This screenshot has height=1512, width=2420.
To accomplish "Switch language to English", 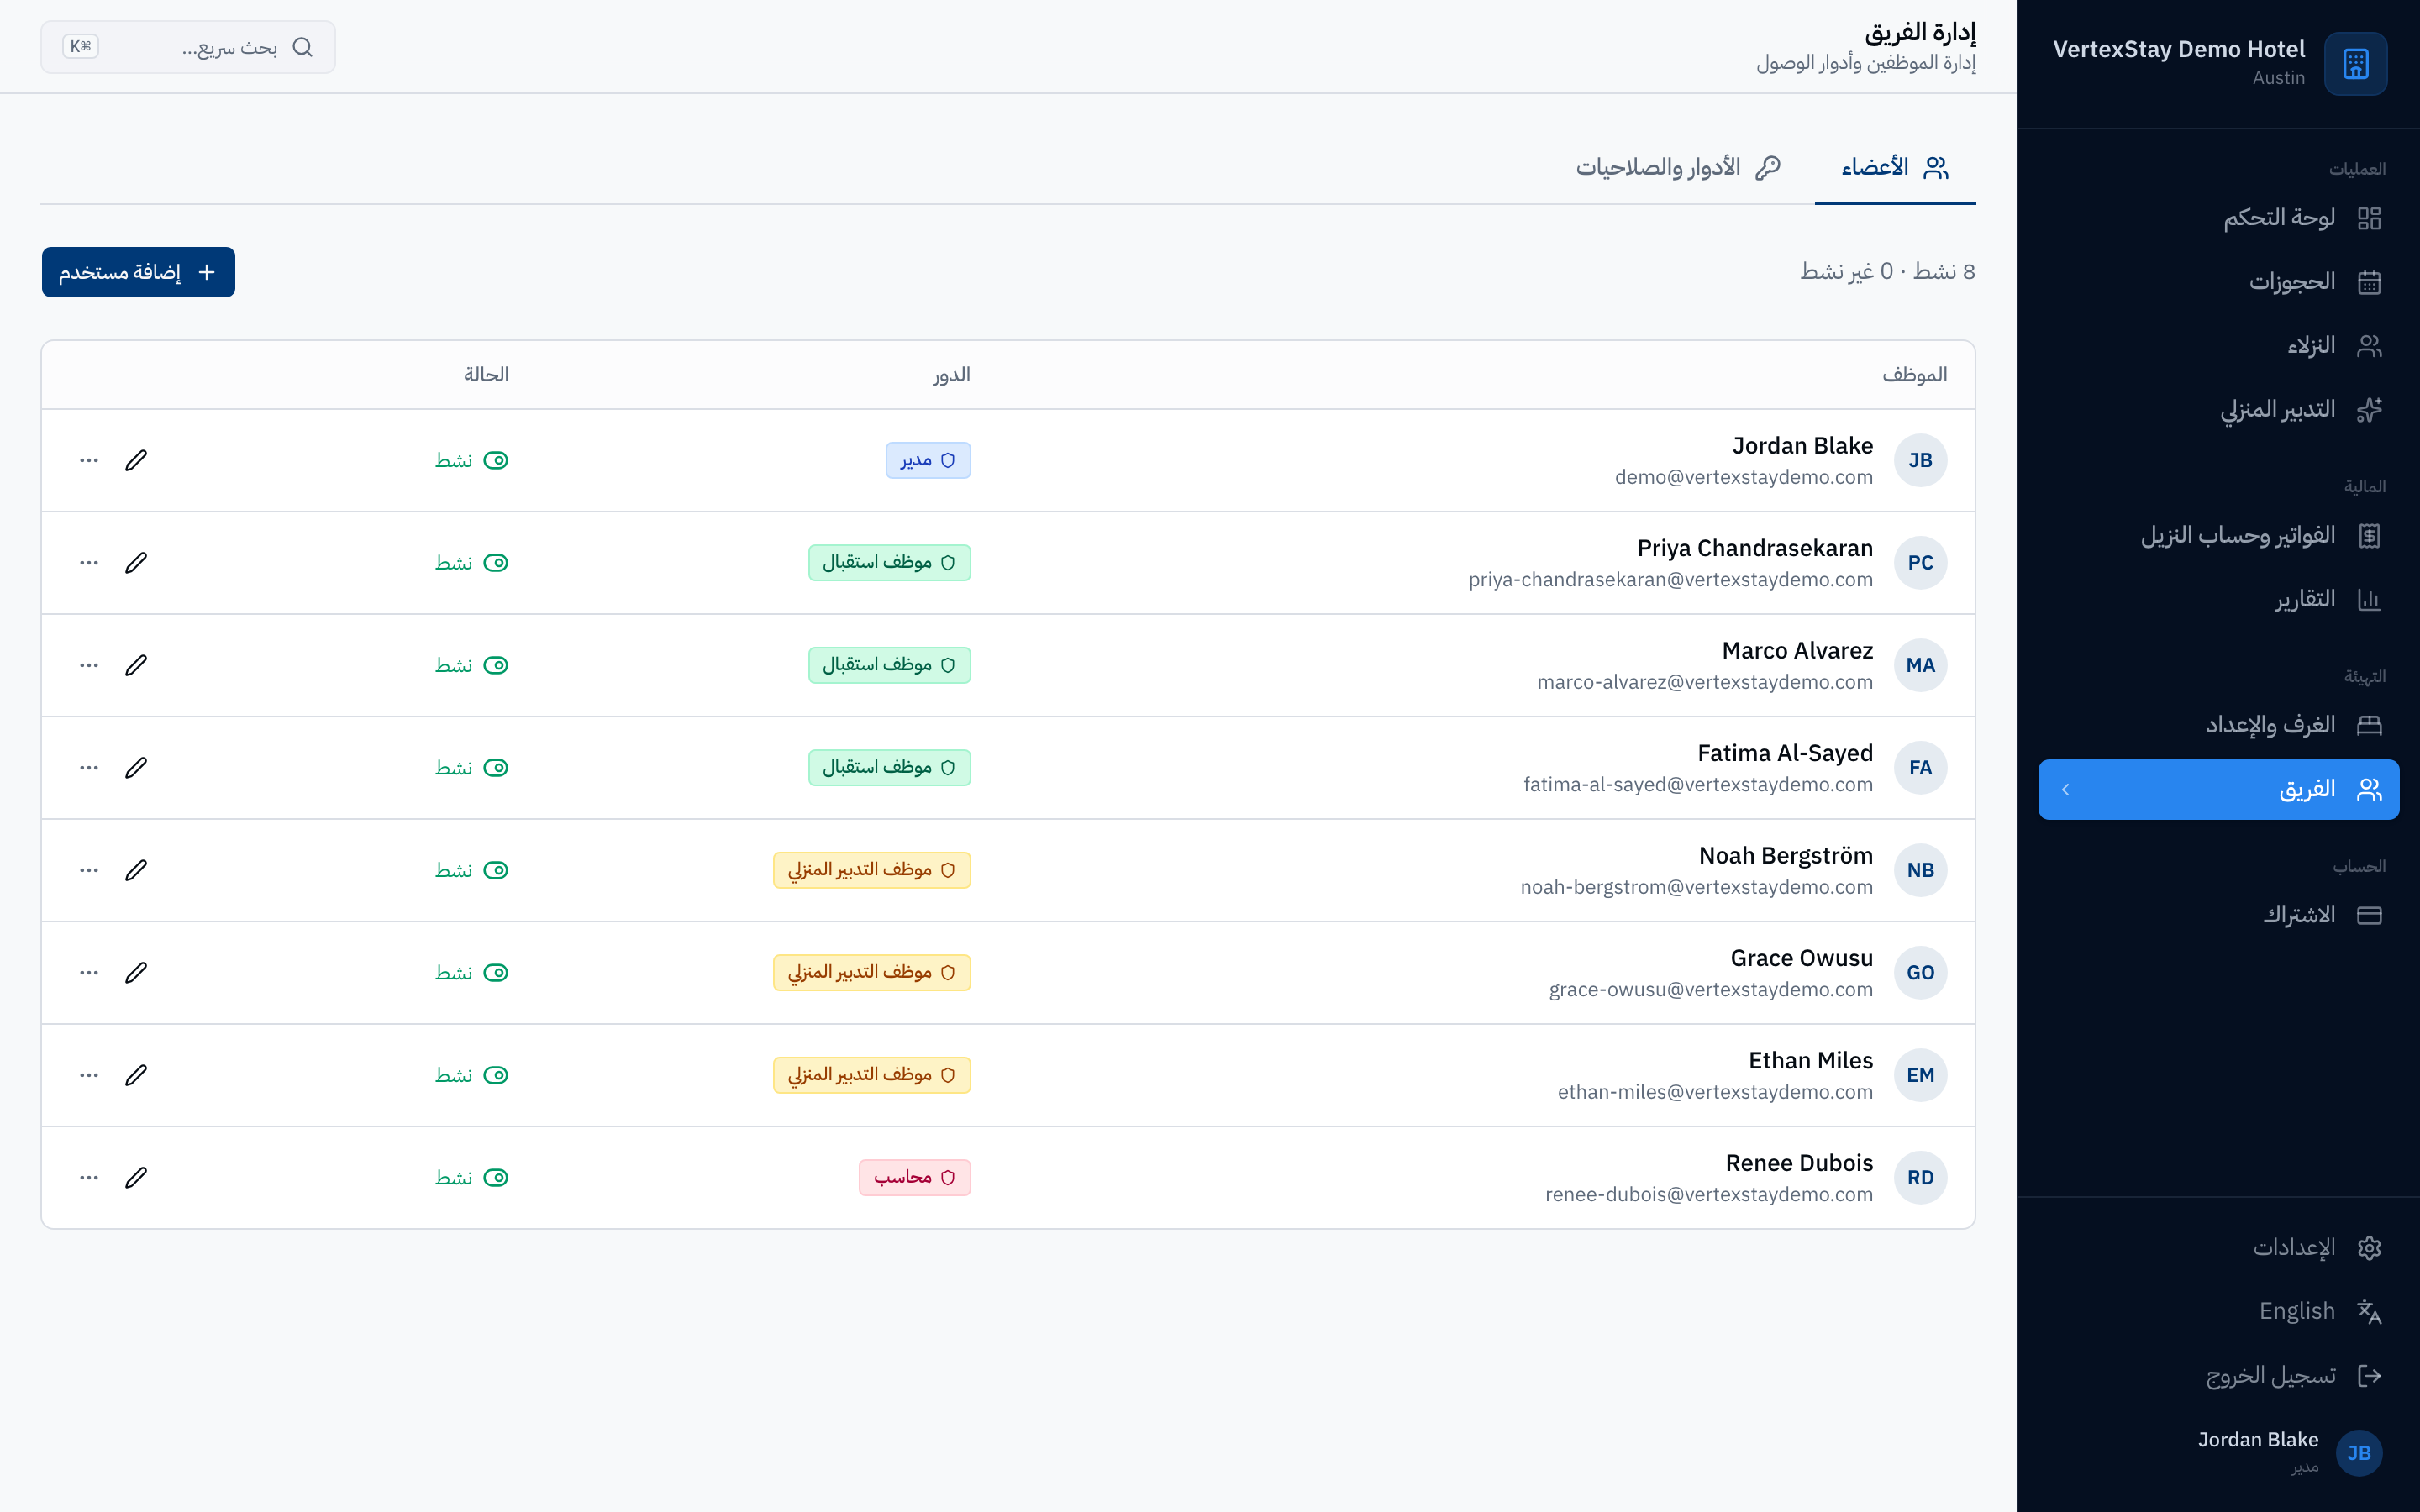I will pyautogui.click(x=2218, y=1311).
